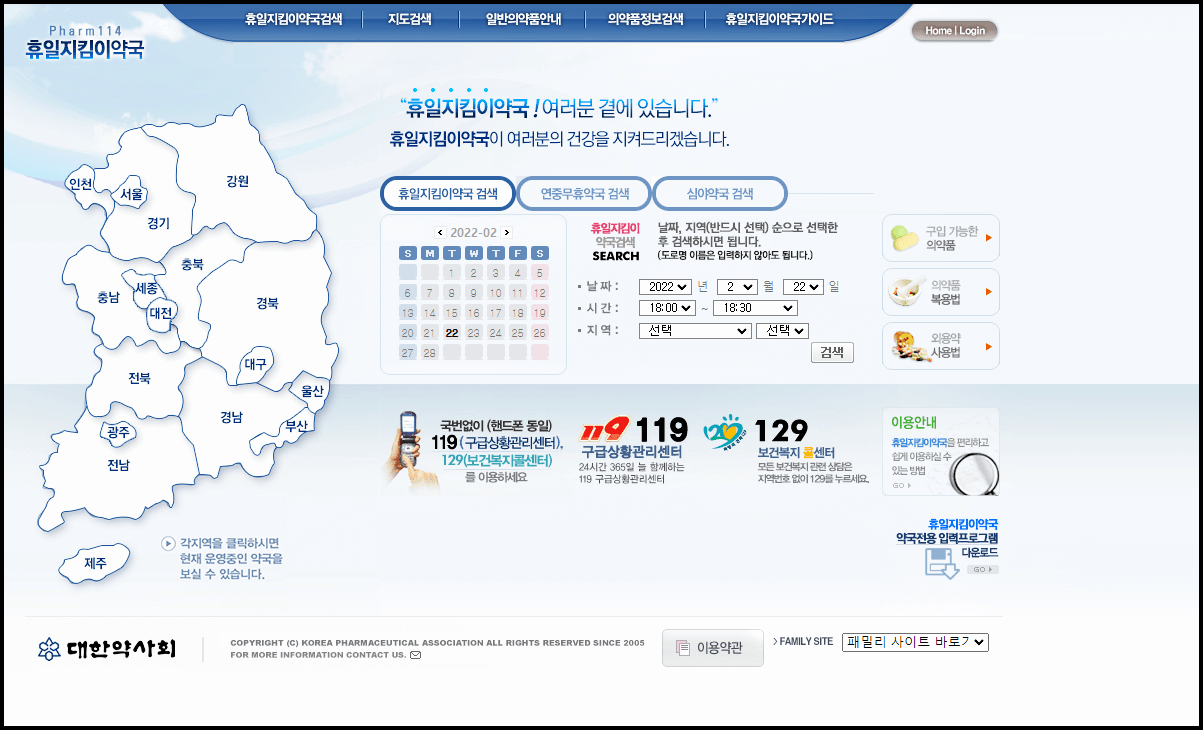Switch to 연중무휴약국 검색 tab

click(x=584, y=194)
